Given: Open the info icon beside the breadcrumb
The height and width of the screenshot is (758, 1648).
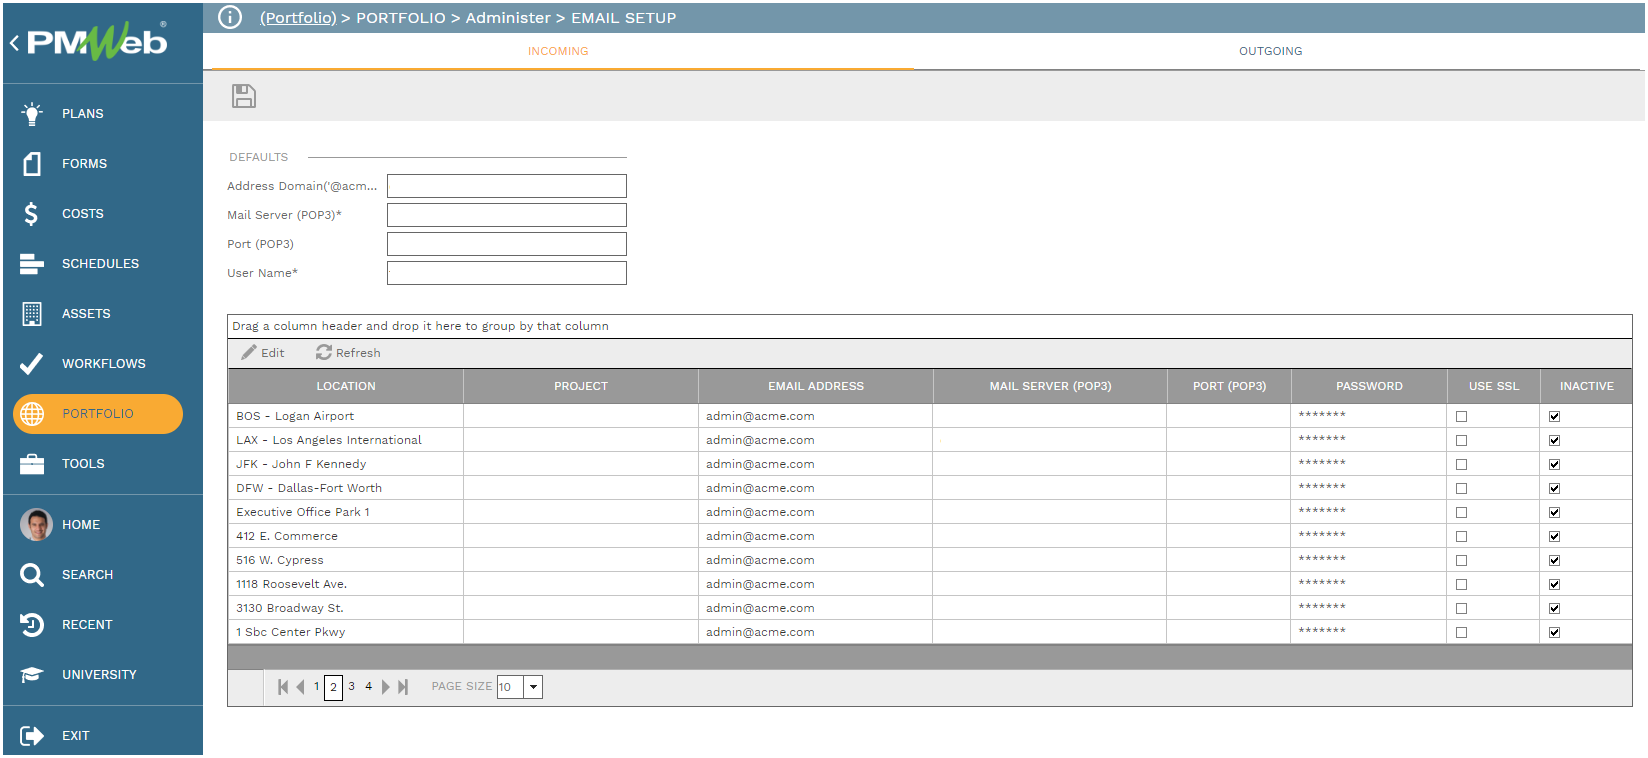Looking at the screenshot, I should pyautogui.click(x=230, y=18).
